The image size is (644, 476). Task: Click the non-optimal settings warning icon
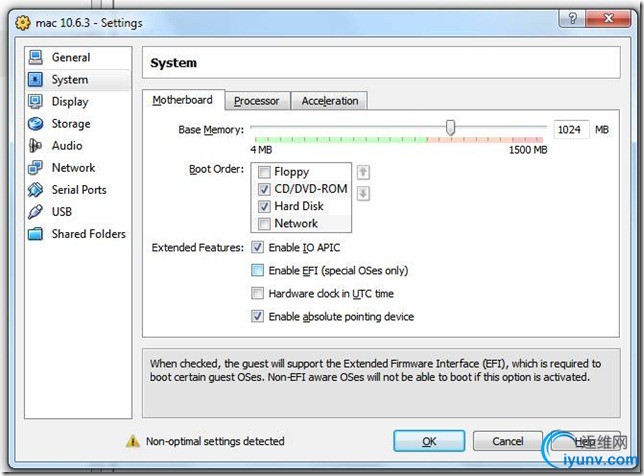(133, 441)
